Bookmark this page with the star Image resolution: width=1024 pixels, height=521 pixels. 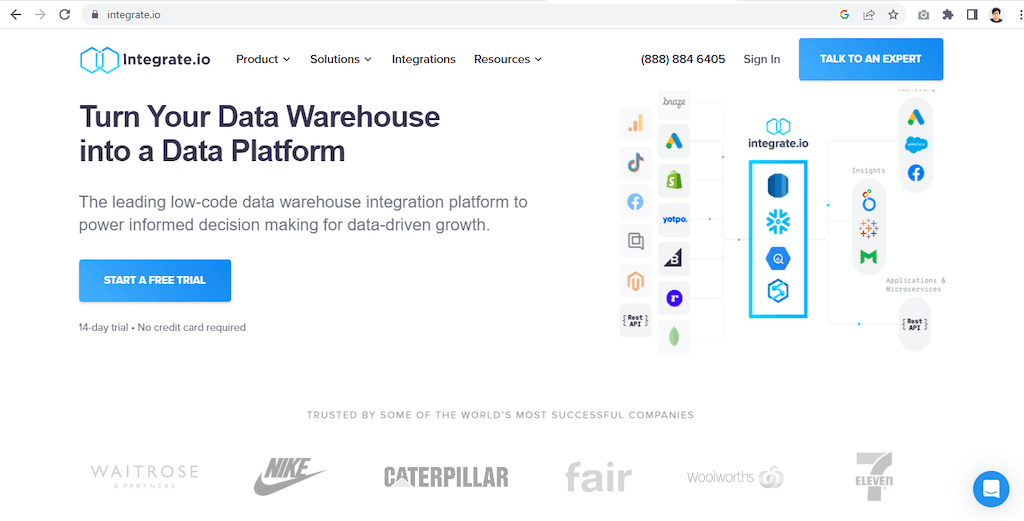[893, 14]
